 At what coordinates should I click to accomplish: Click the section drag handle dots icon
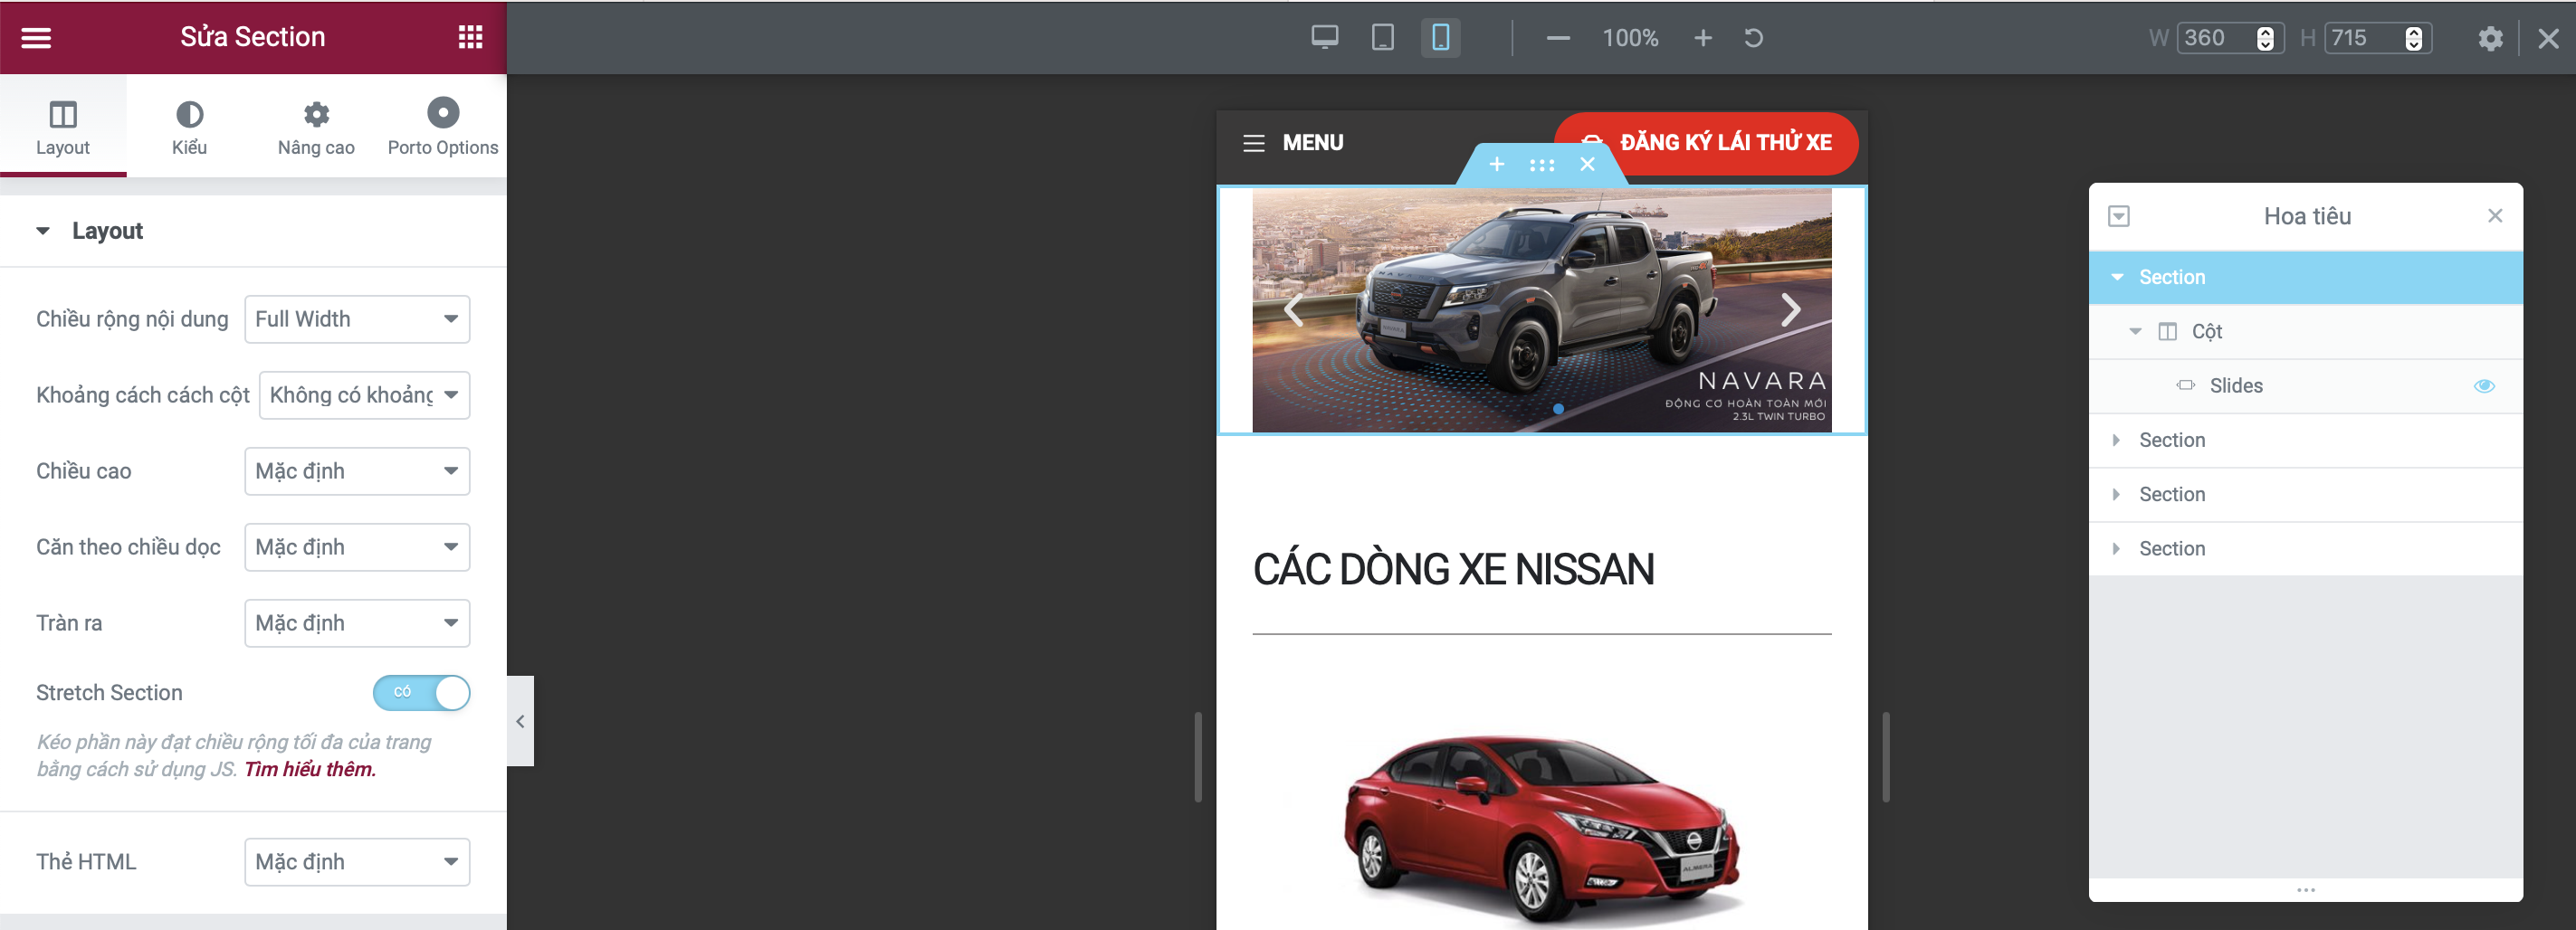pyautogui.click(x=1541, y=165)
